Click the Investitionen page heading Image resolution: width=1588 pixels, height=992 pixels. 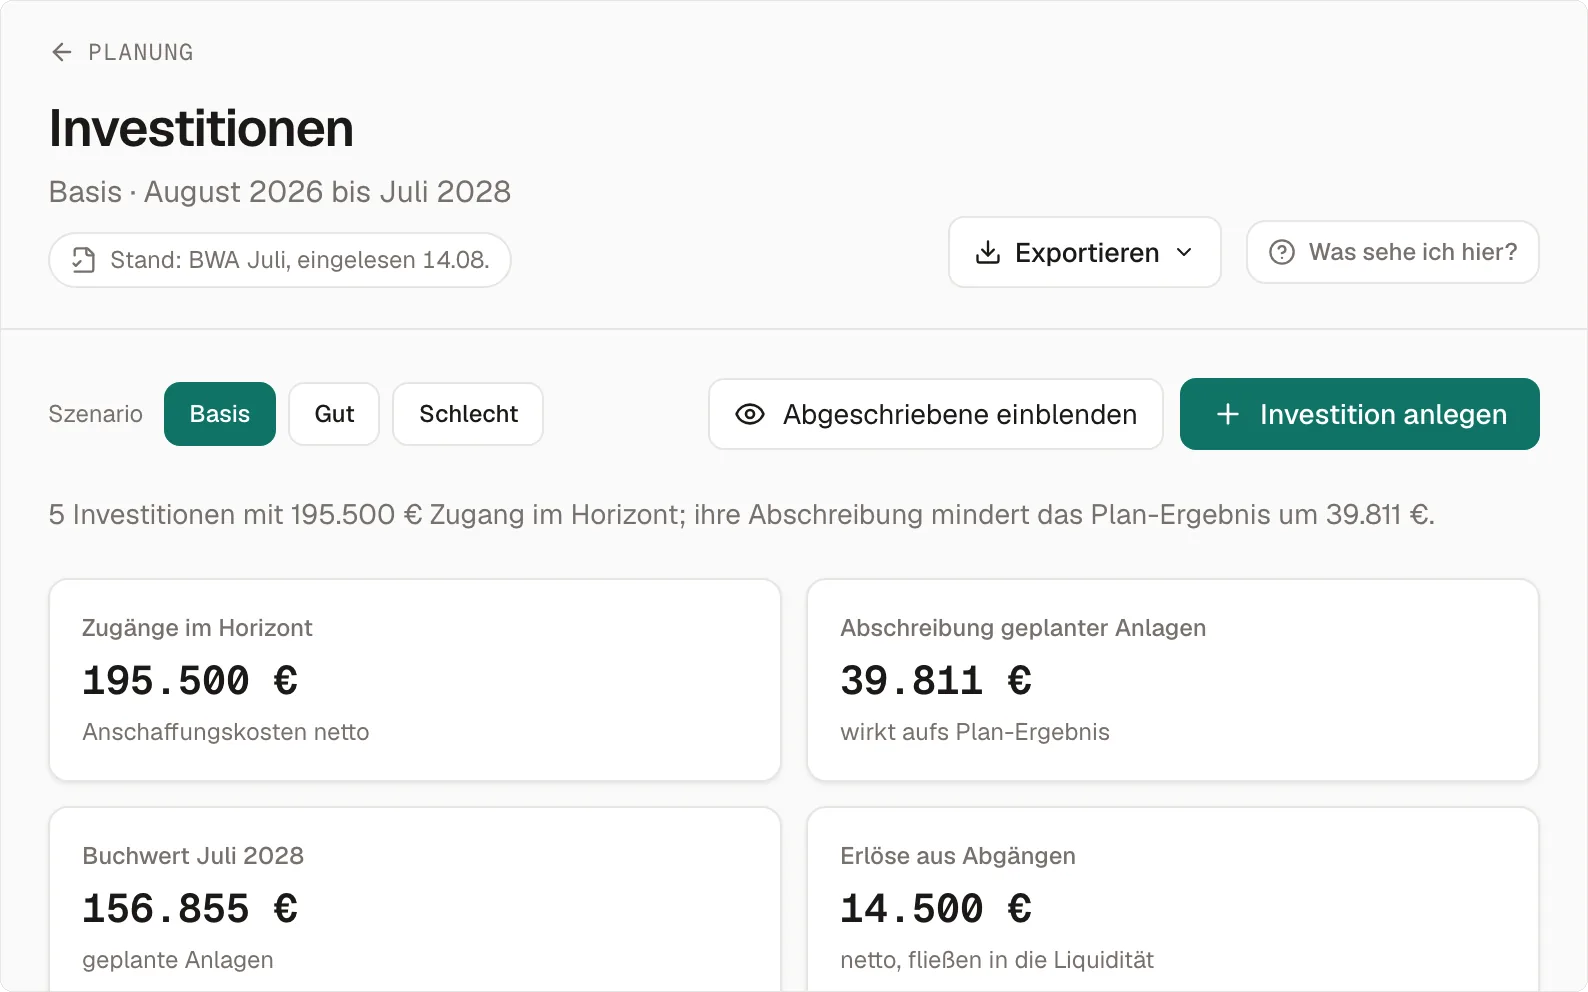201,129
